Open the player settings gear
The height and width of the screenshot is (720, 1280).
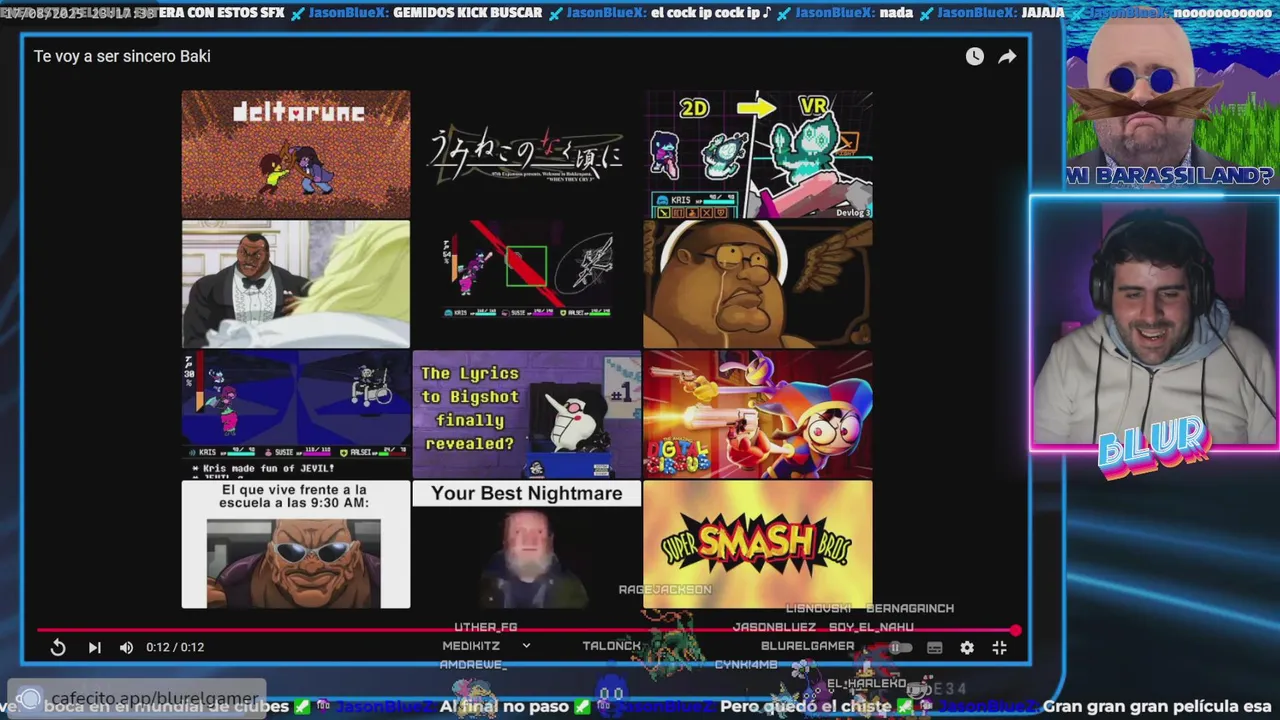pyautogui.click(x=967, y=648)
